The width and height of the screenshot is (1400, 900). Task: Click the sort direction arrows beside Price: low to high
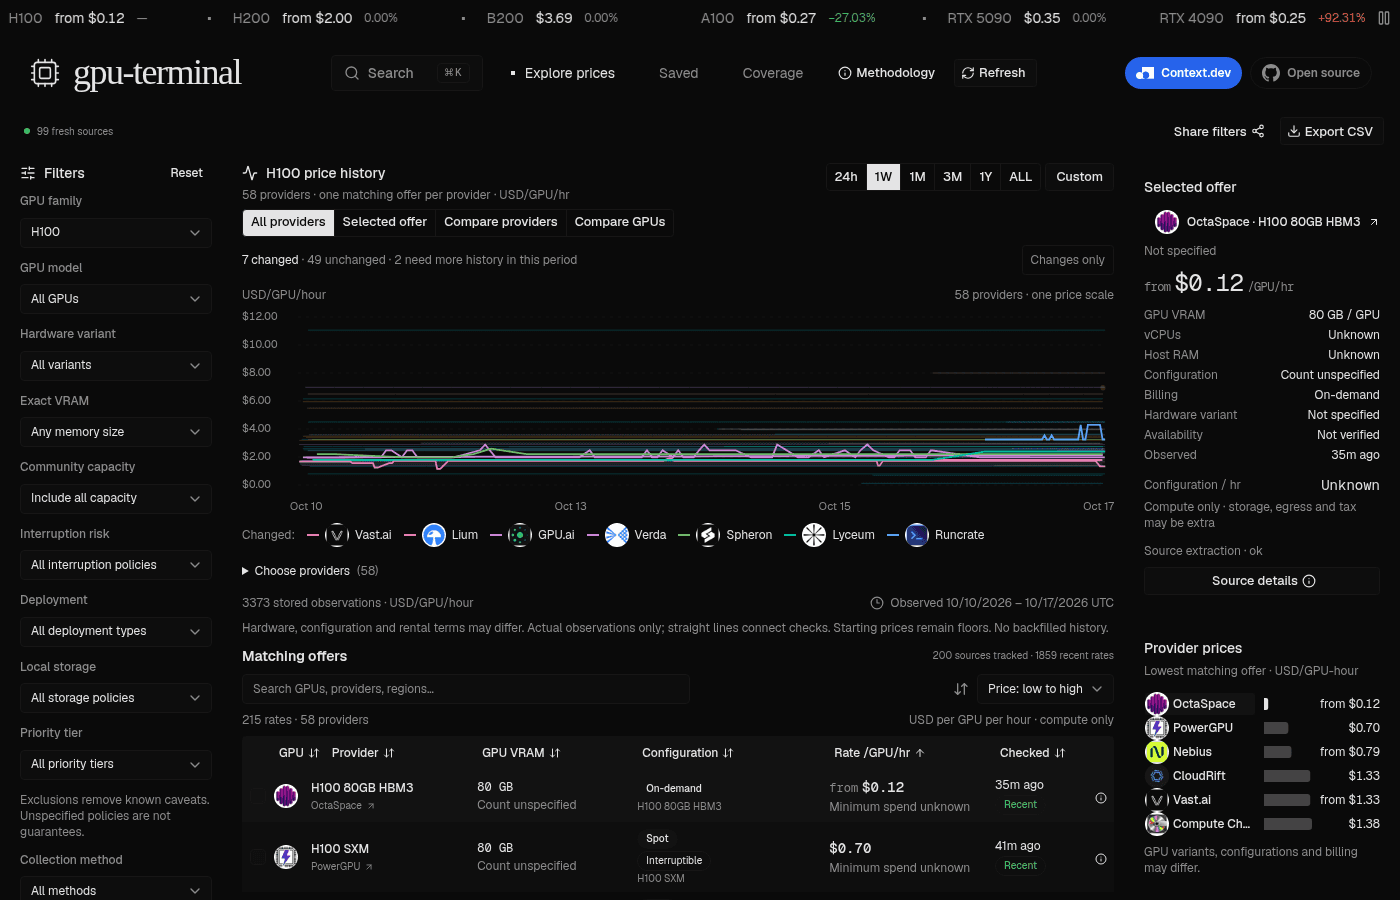tap(961, 689)
